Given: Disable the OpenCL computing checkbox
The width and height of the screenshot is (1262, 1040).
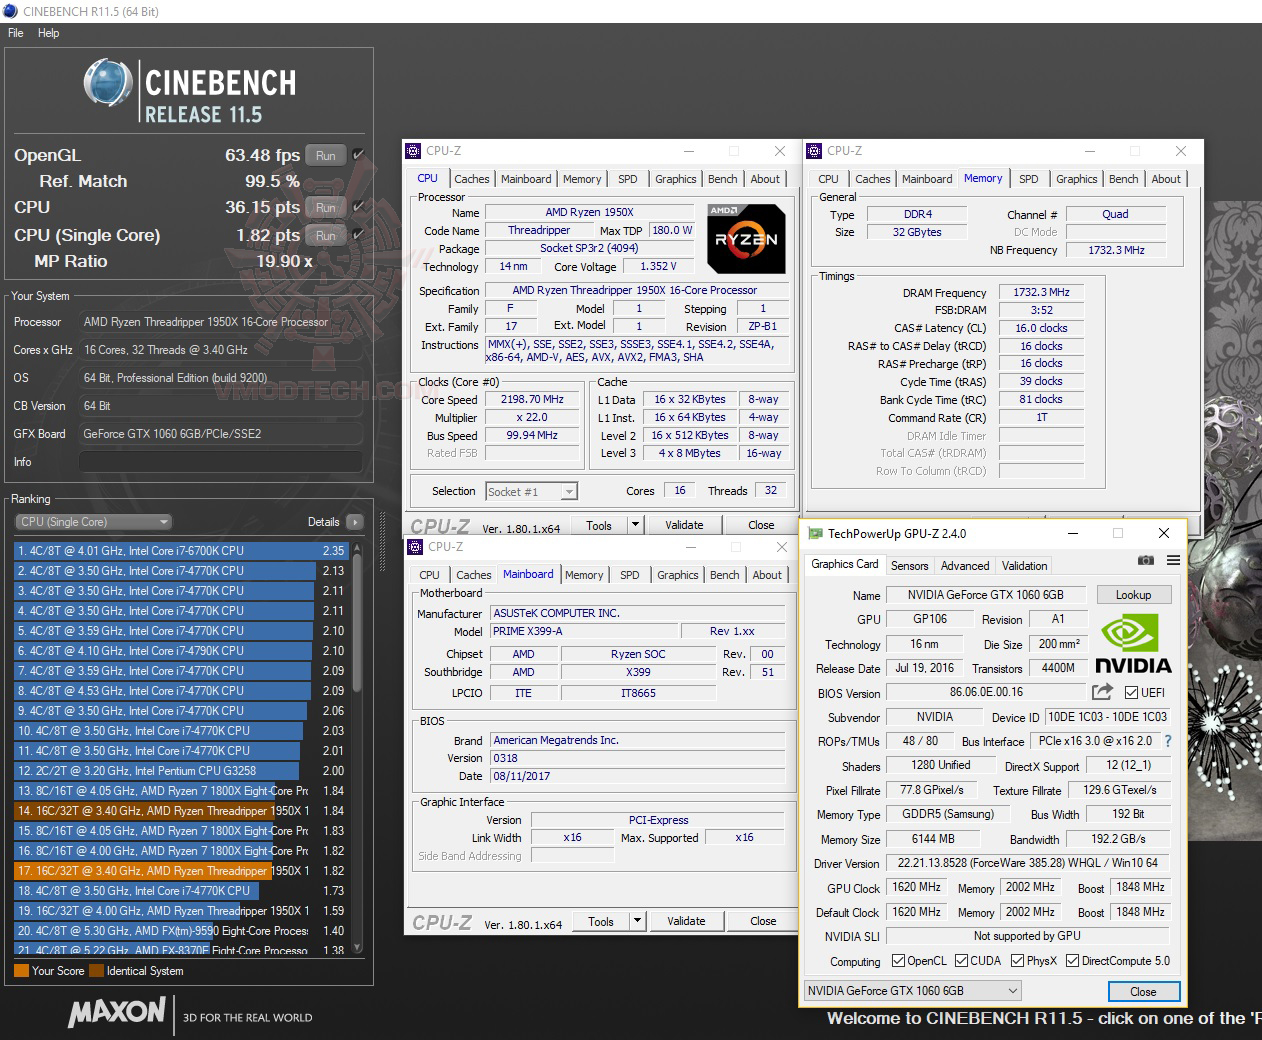Looking at the screenshot, I should click(x=898, y=961).
